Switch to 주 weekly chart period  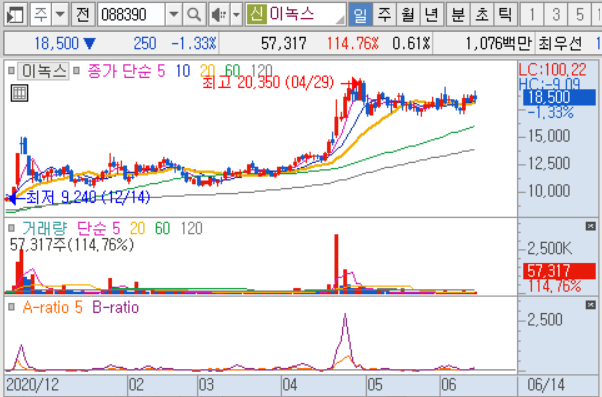click(x=384, y=15)
